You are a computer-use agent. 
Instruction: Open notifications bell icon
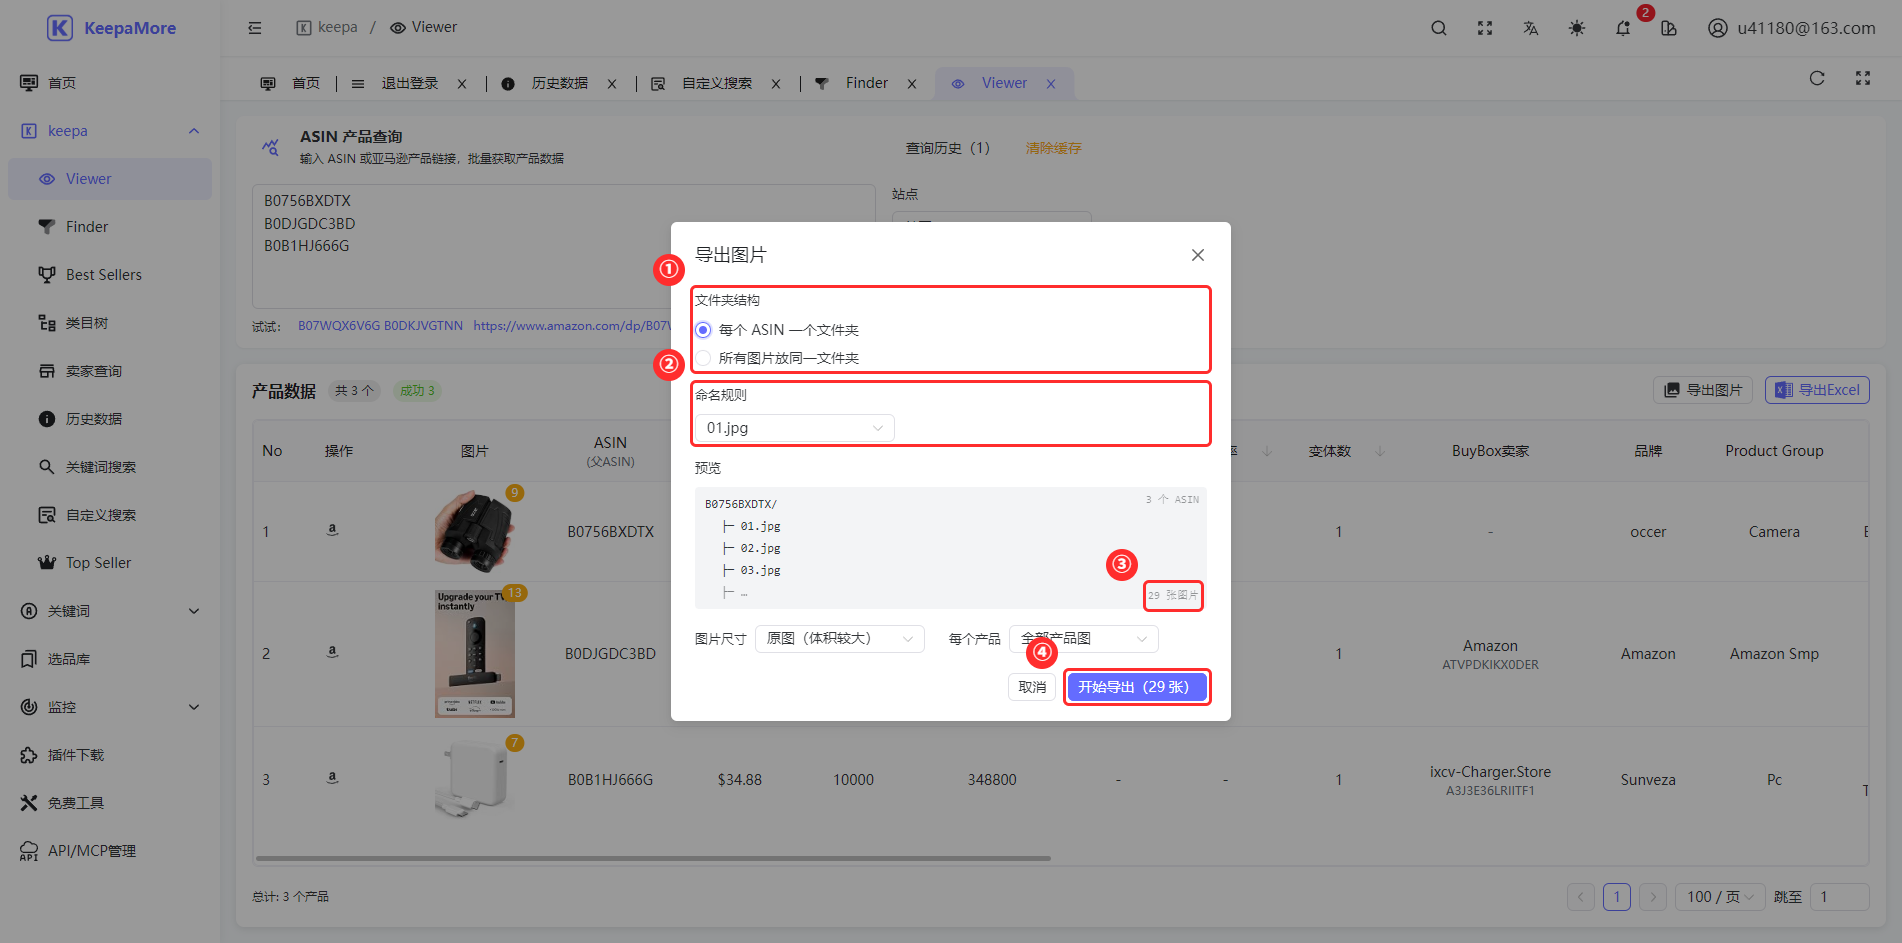tap(1622, 28)
